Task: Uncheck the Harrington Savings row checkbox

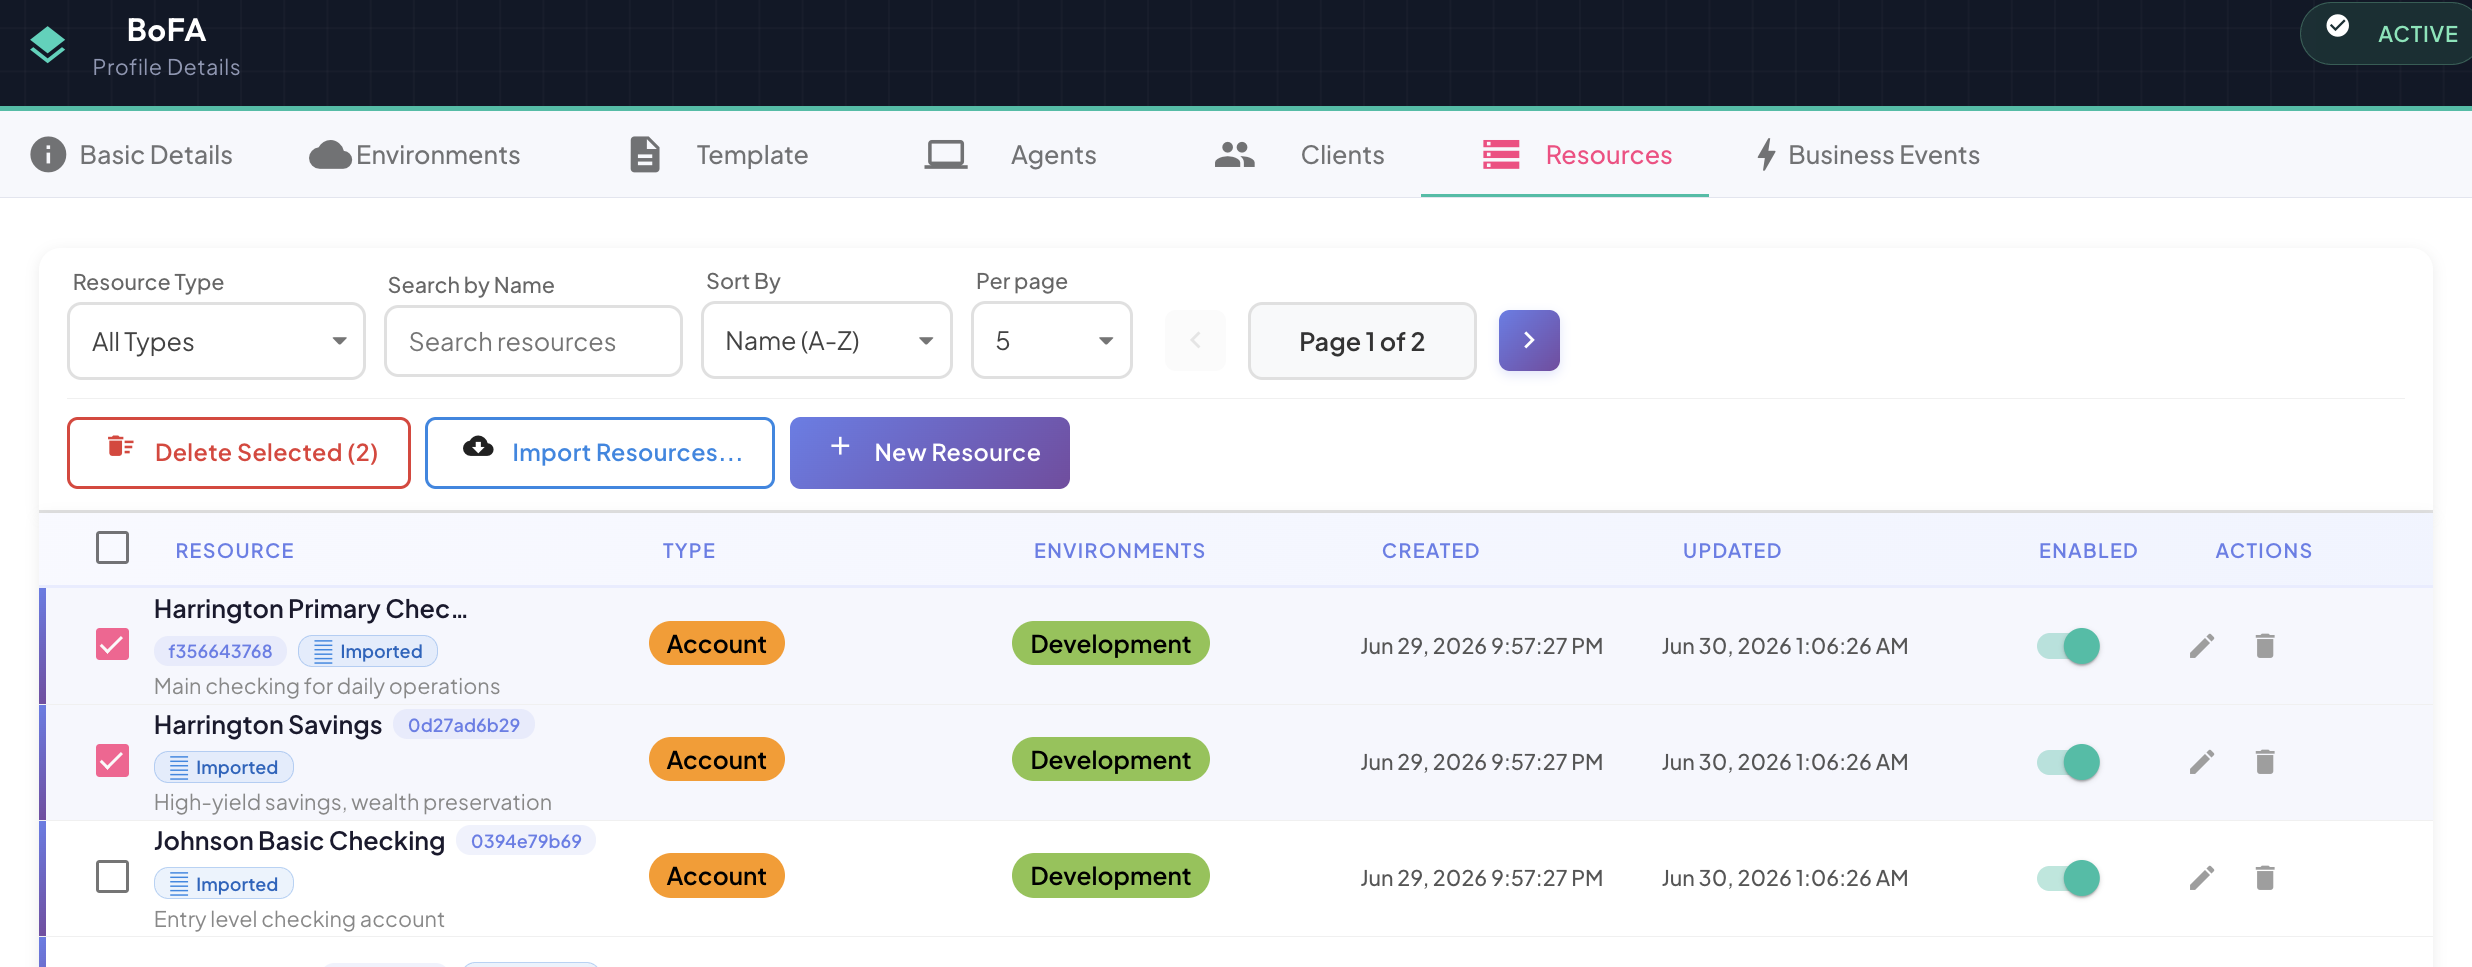Action: click(x=112, y=760)
